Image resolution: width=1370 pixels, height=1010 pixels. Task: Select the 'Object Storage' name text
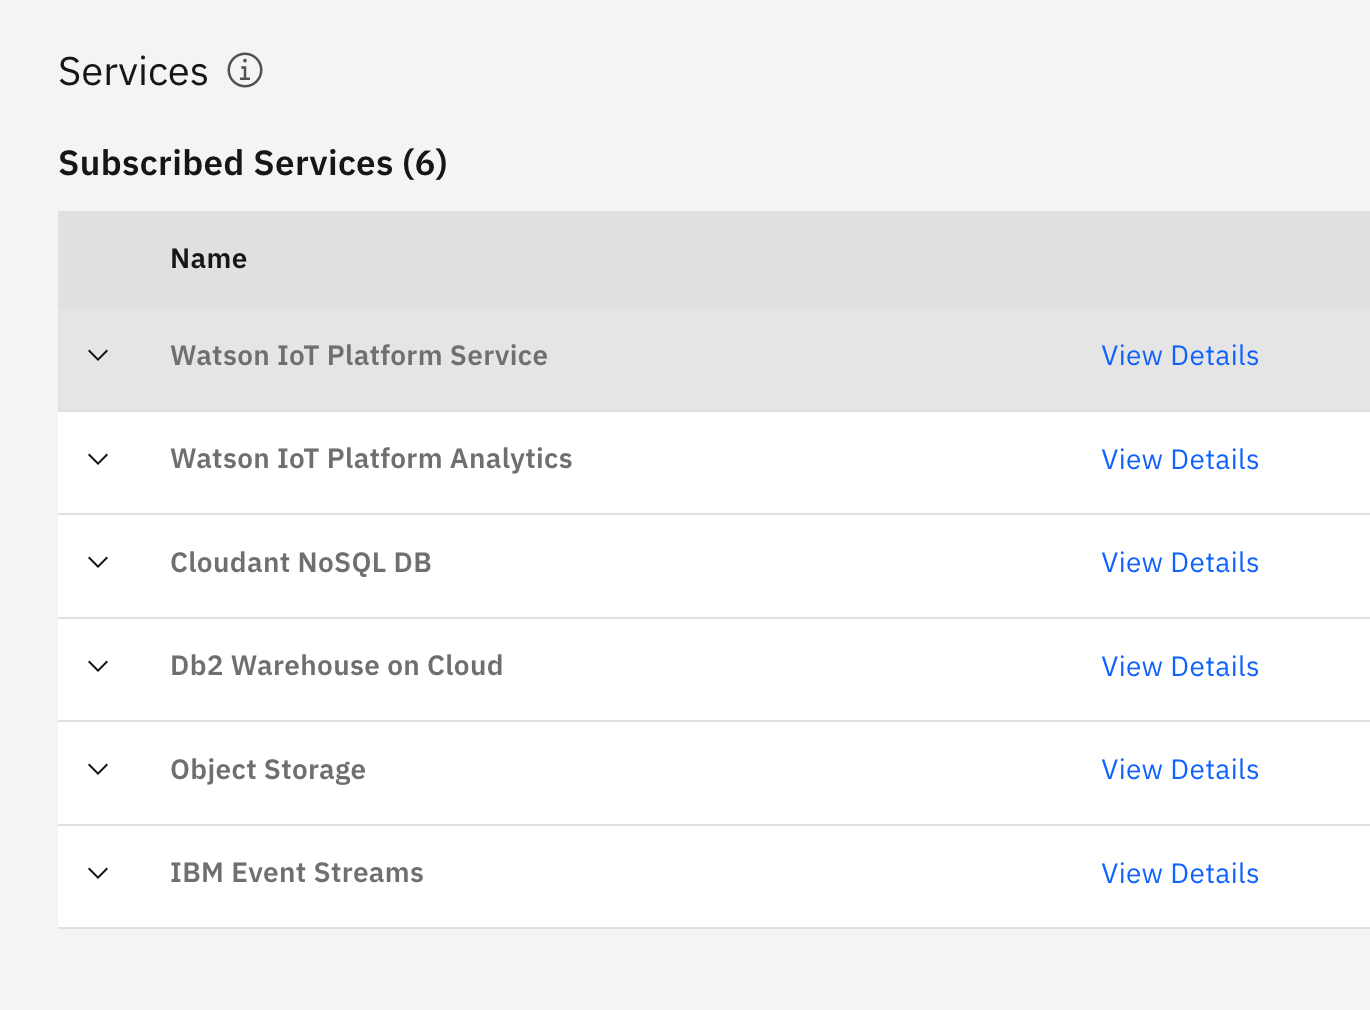point(268,770)
